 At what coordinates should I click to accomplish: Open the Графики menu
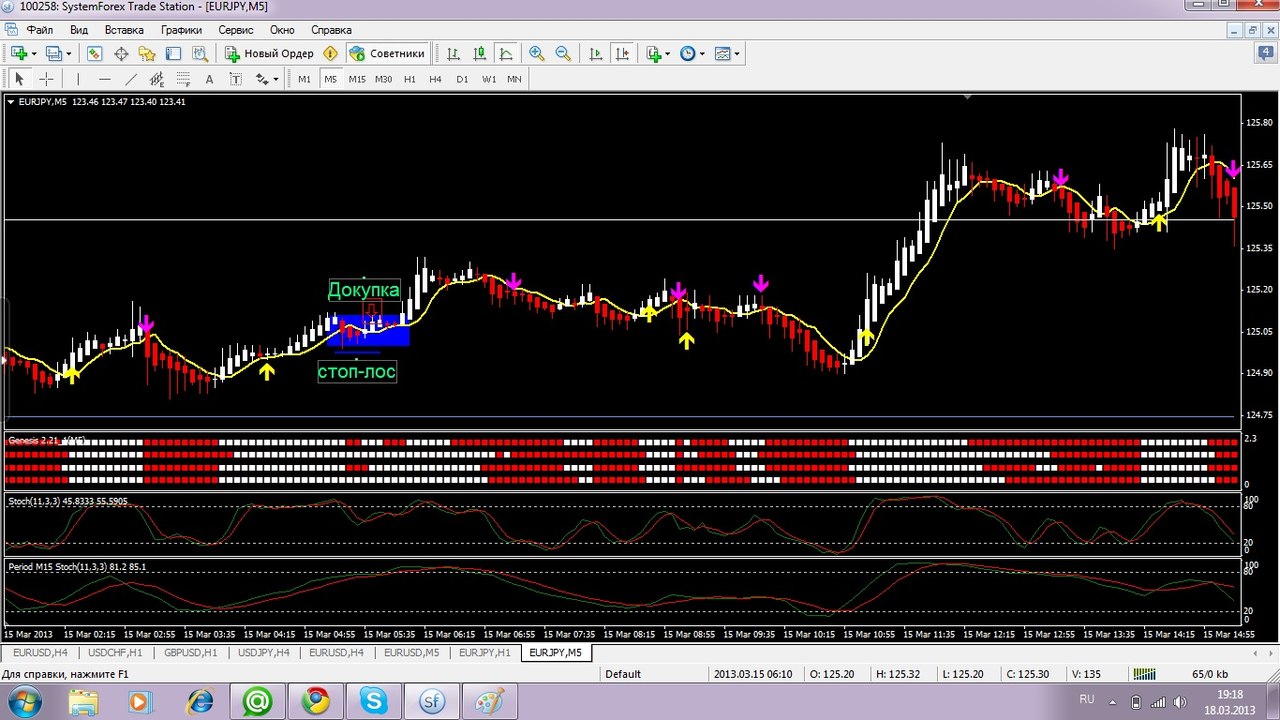181,30
